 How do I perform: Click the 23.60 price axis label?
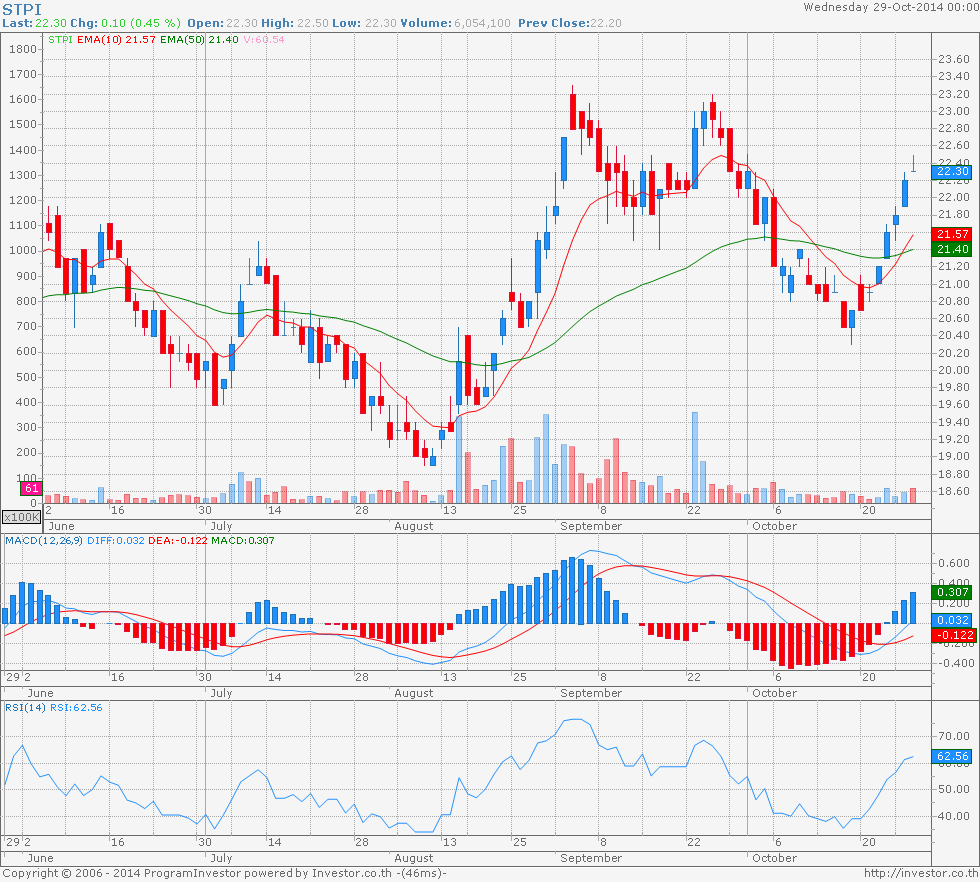click(x=954, y=59)
